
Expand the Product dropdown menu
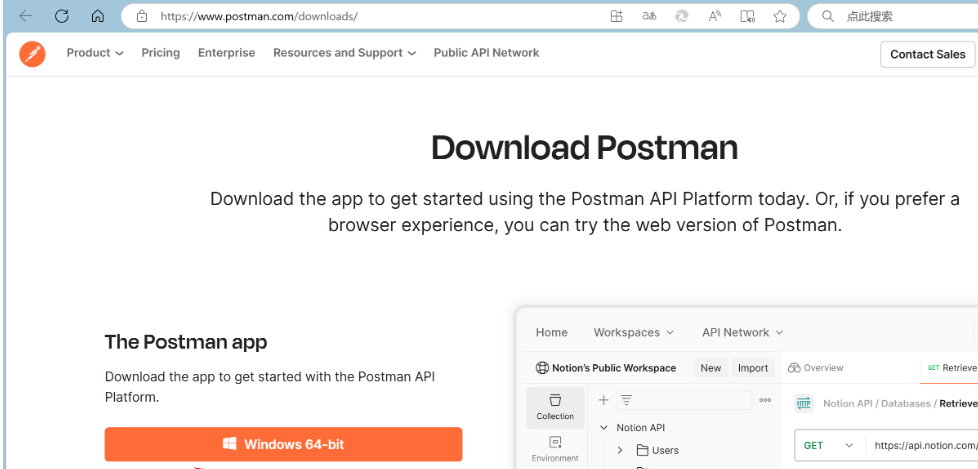coord(95,53)
